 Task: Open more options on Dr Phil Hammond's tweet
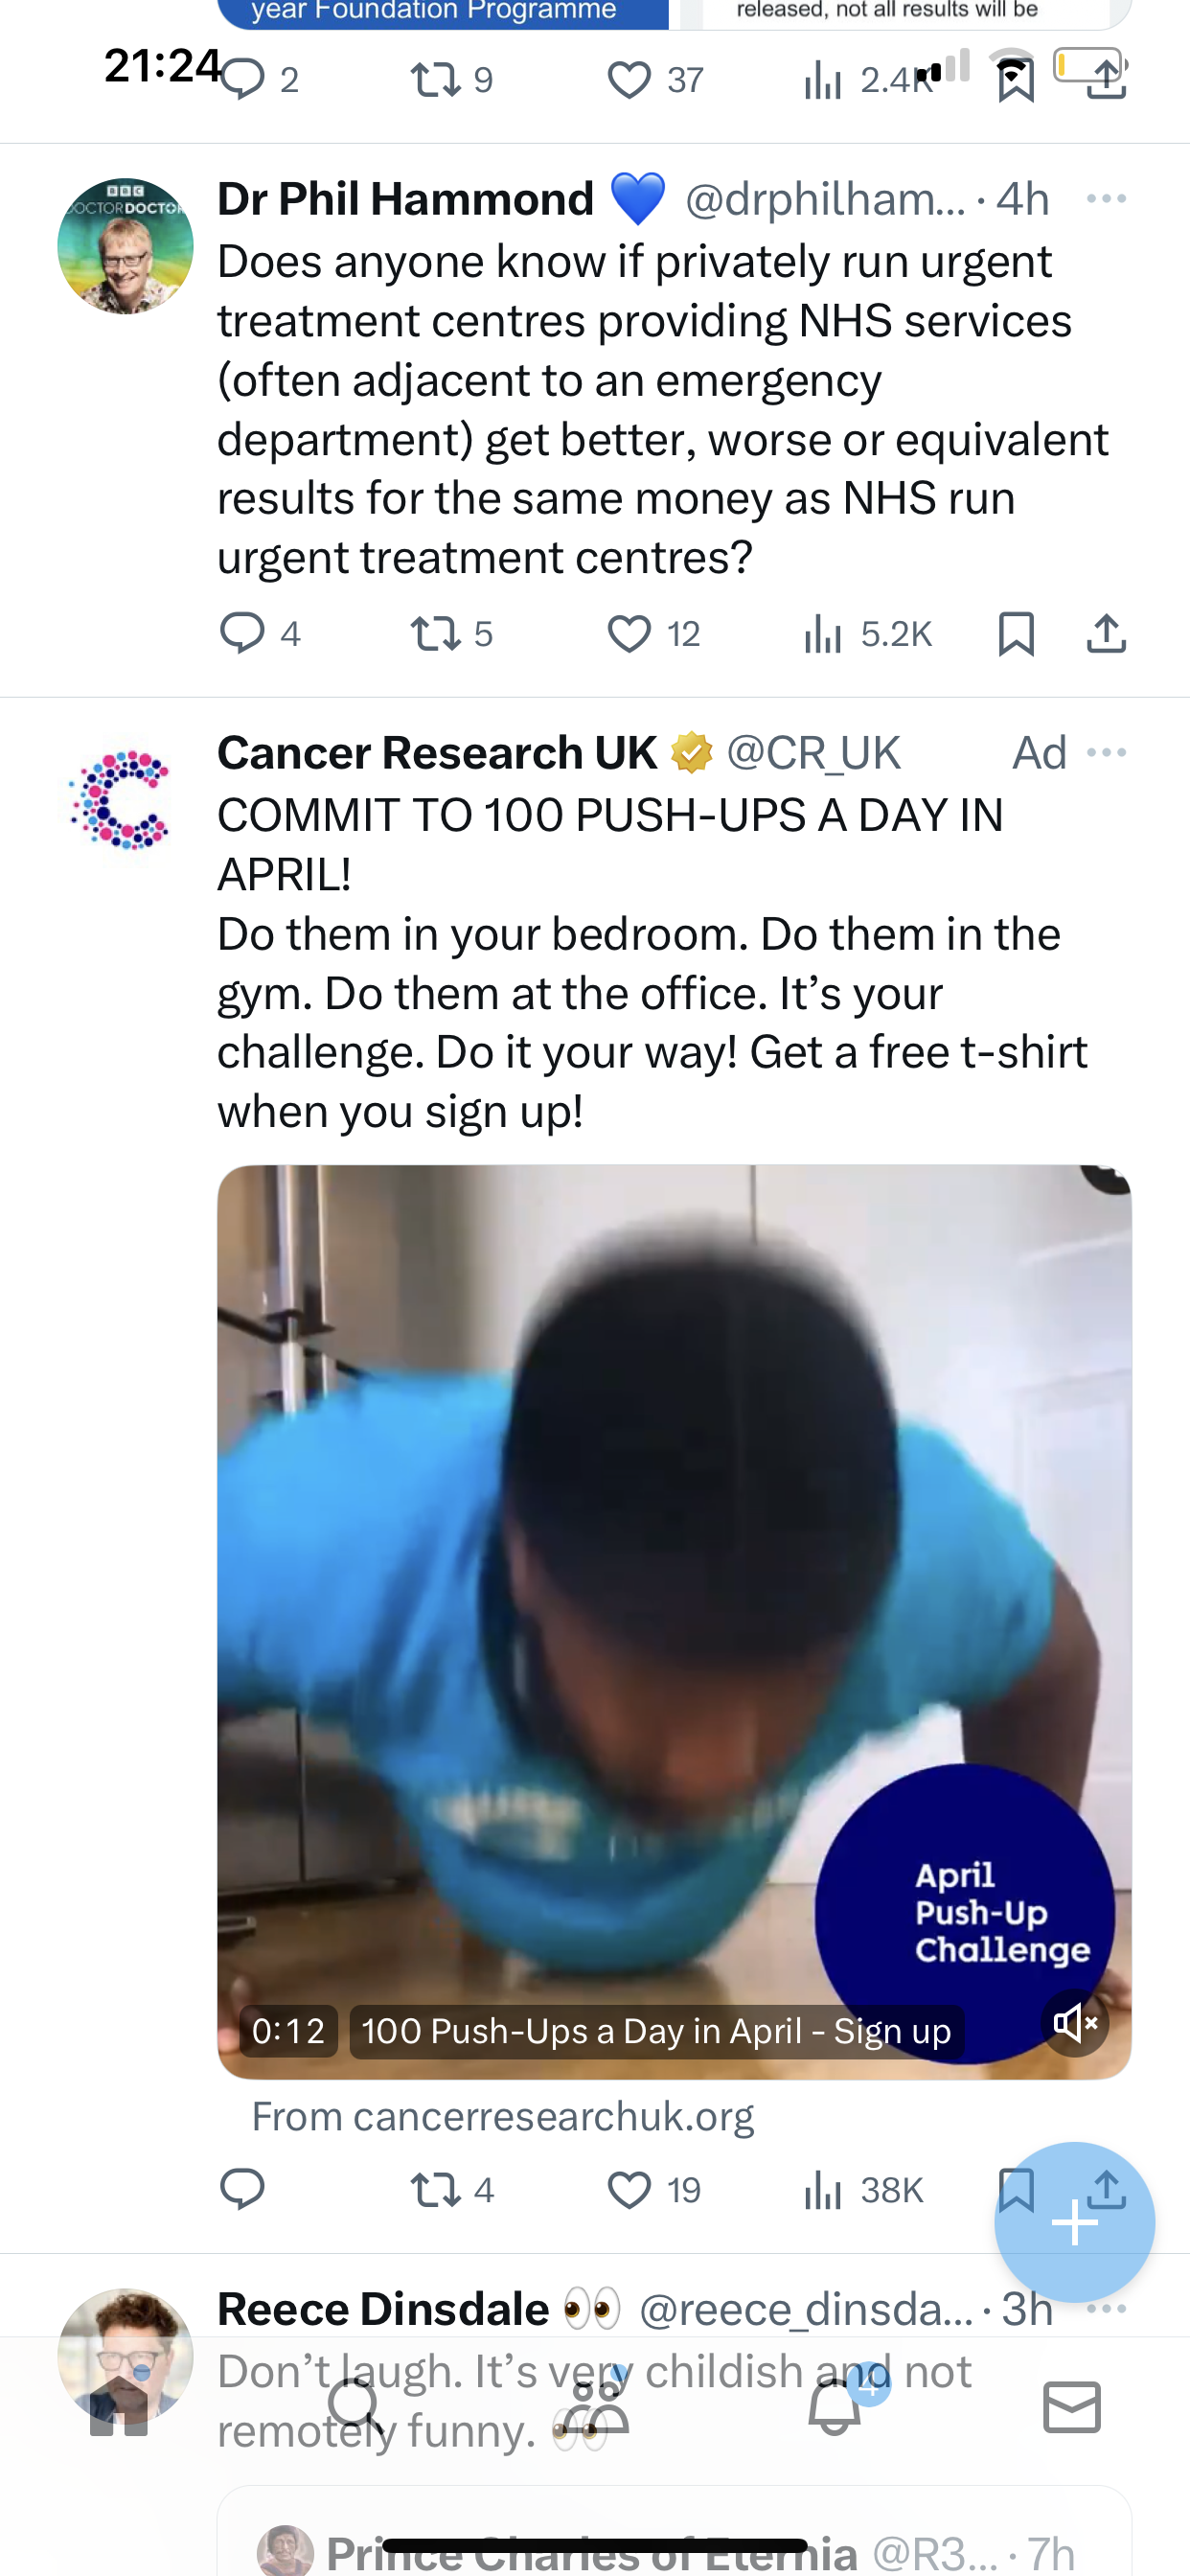coord(1106,198)
